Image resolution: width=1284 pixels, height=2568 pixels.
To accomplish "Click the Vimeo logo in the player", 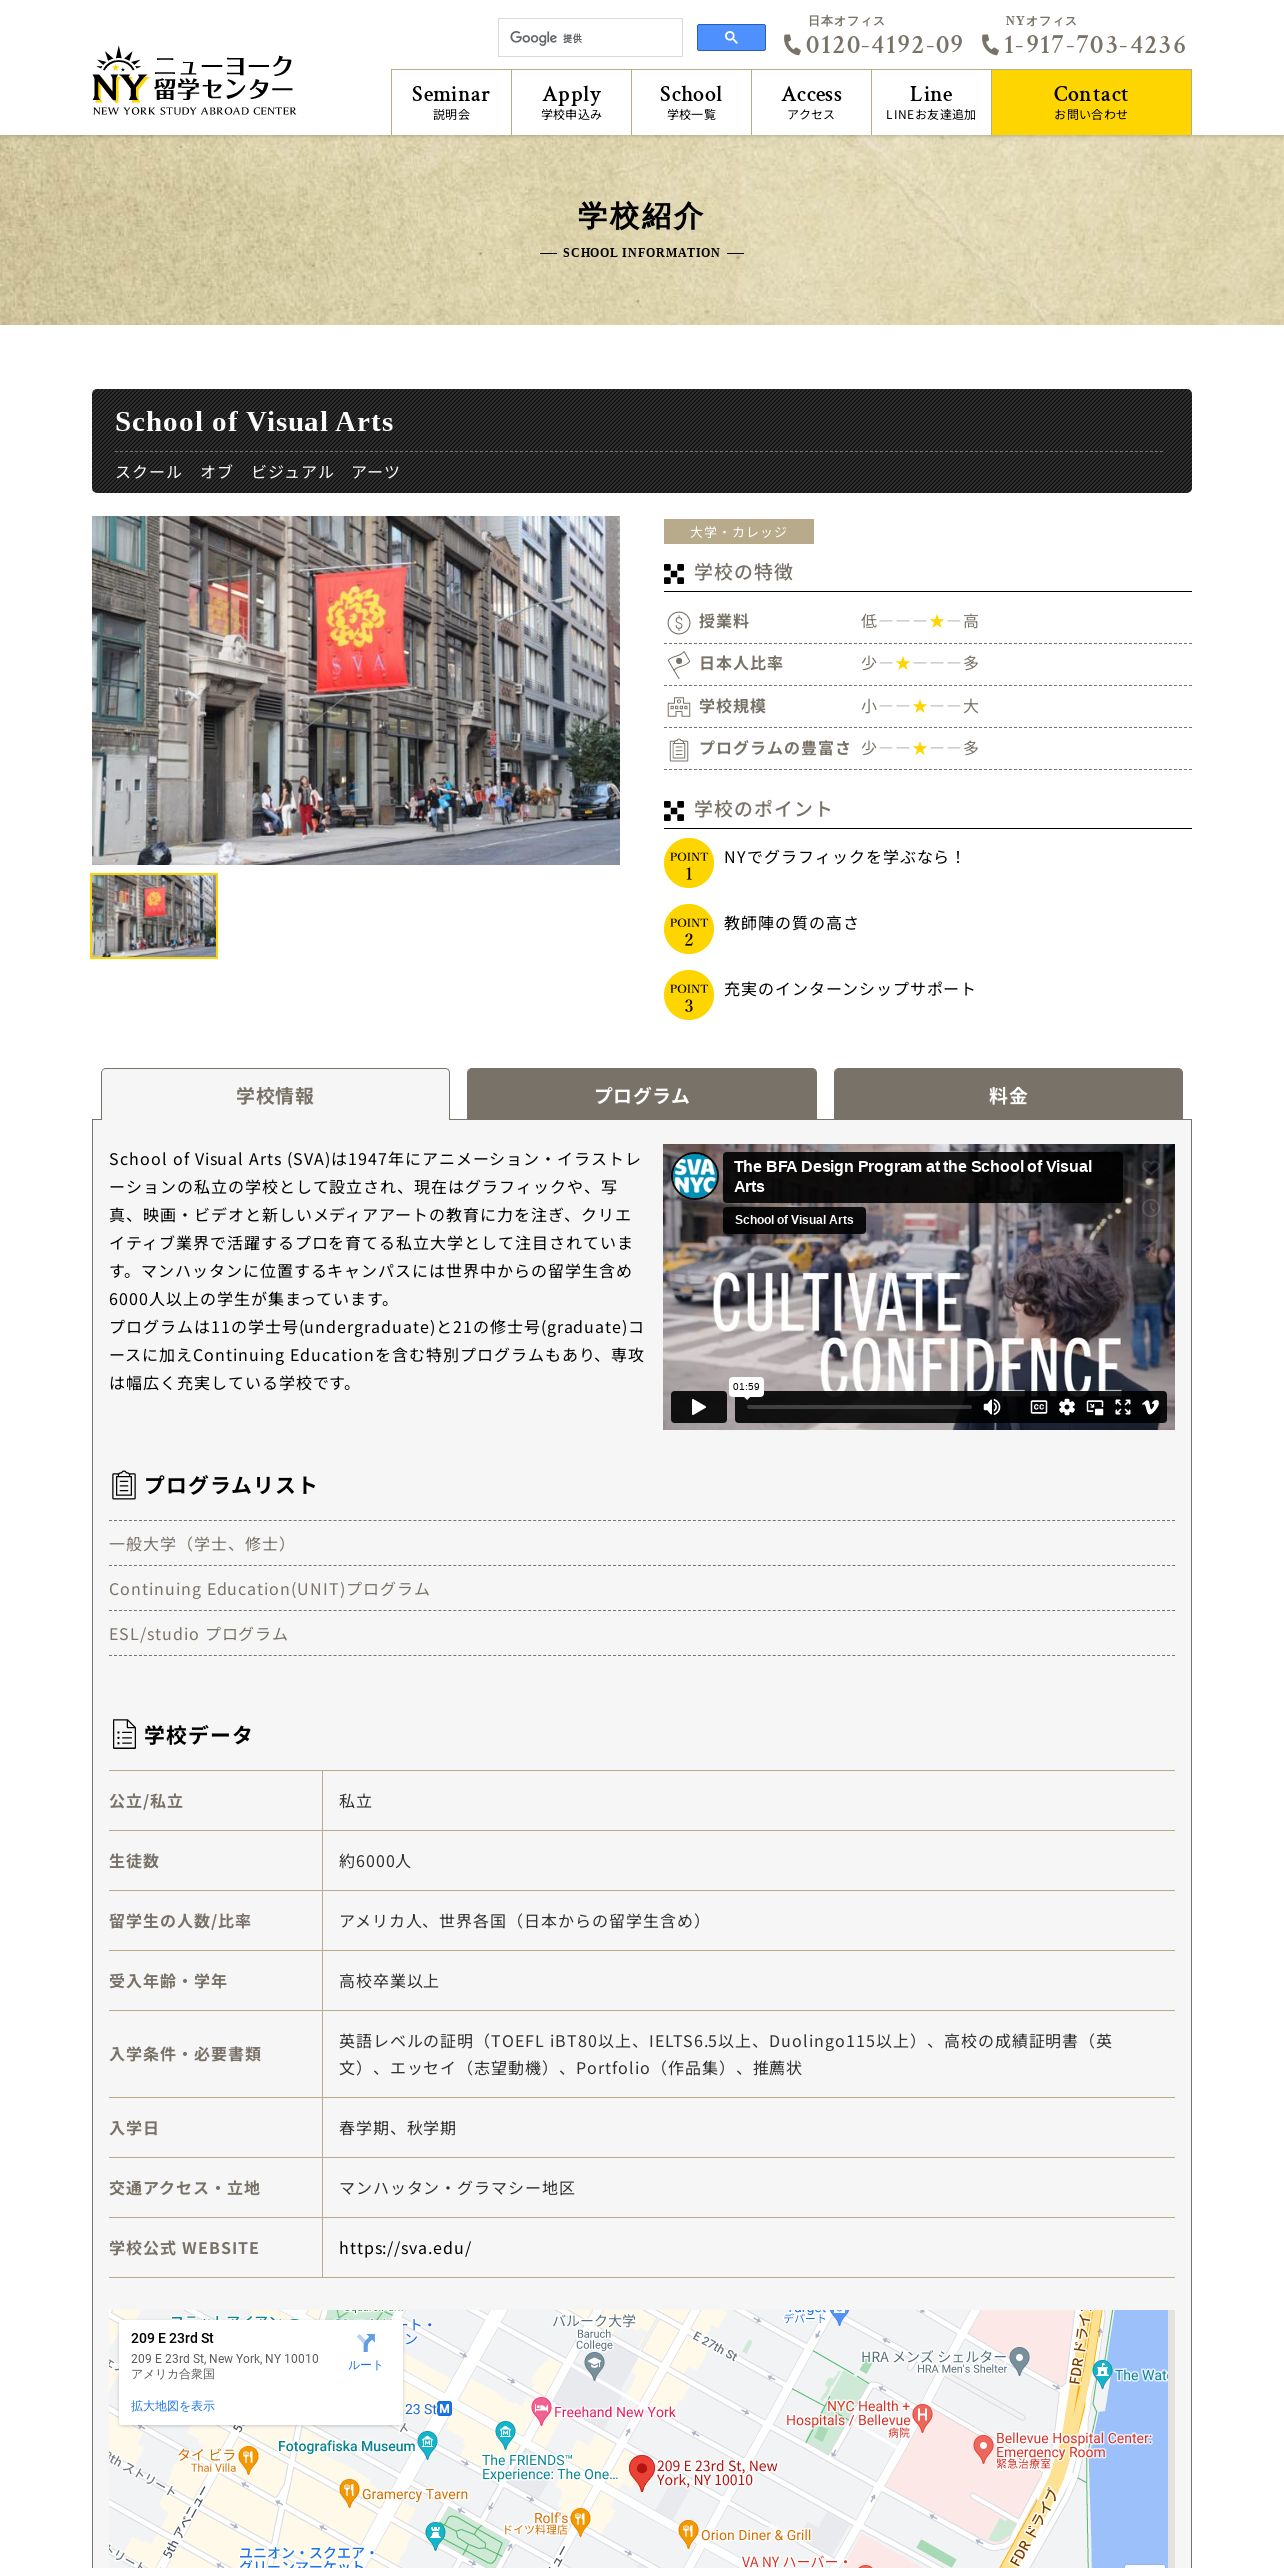I will pos(1151,1407).
